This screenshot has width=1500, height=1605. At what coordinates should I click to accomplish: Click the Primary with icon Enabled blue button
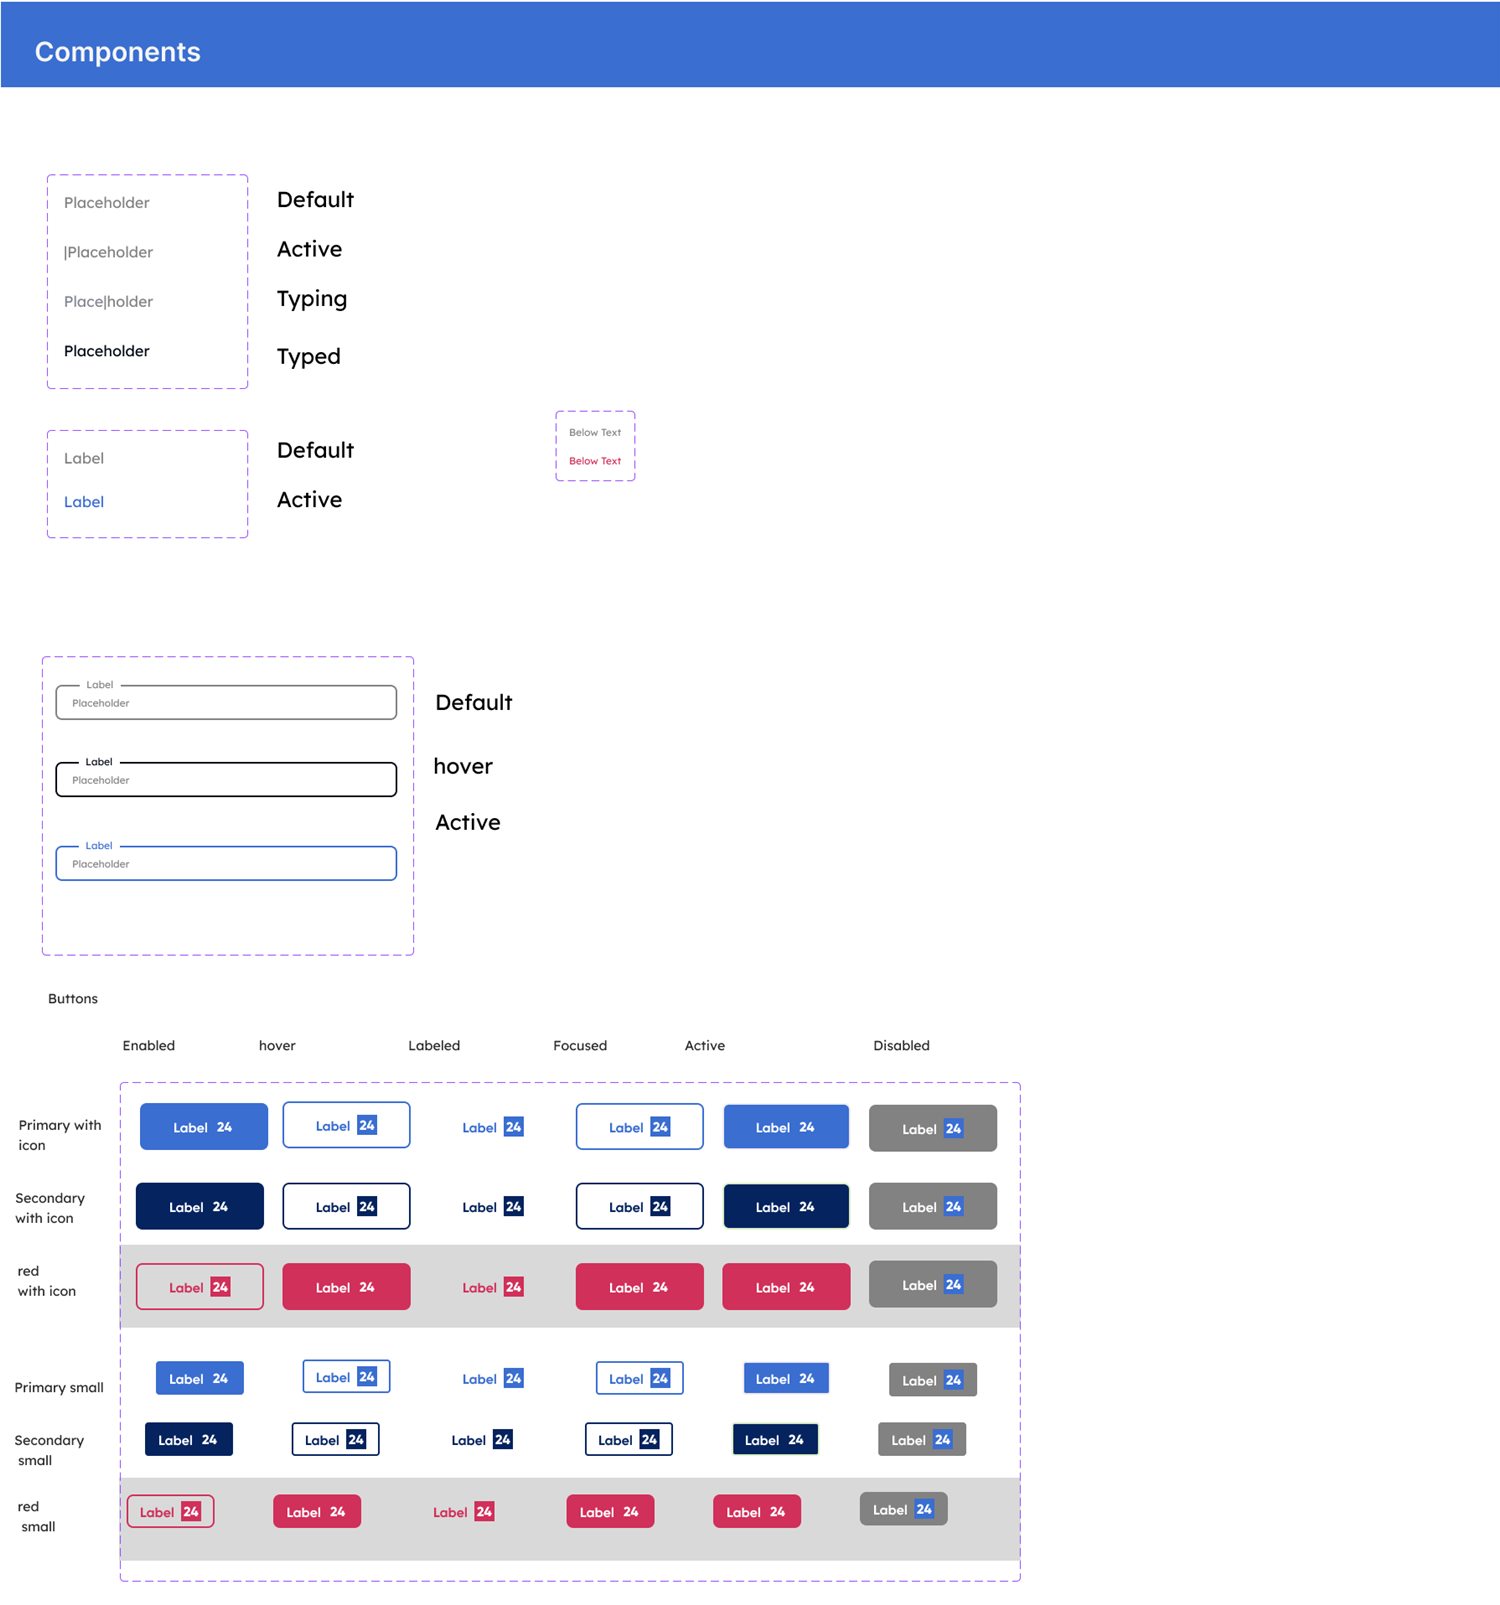(203, 1126)
